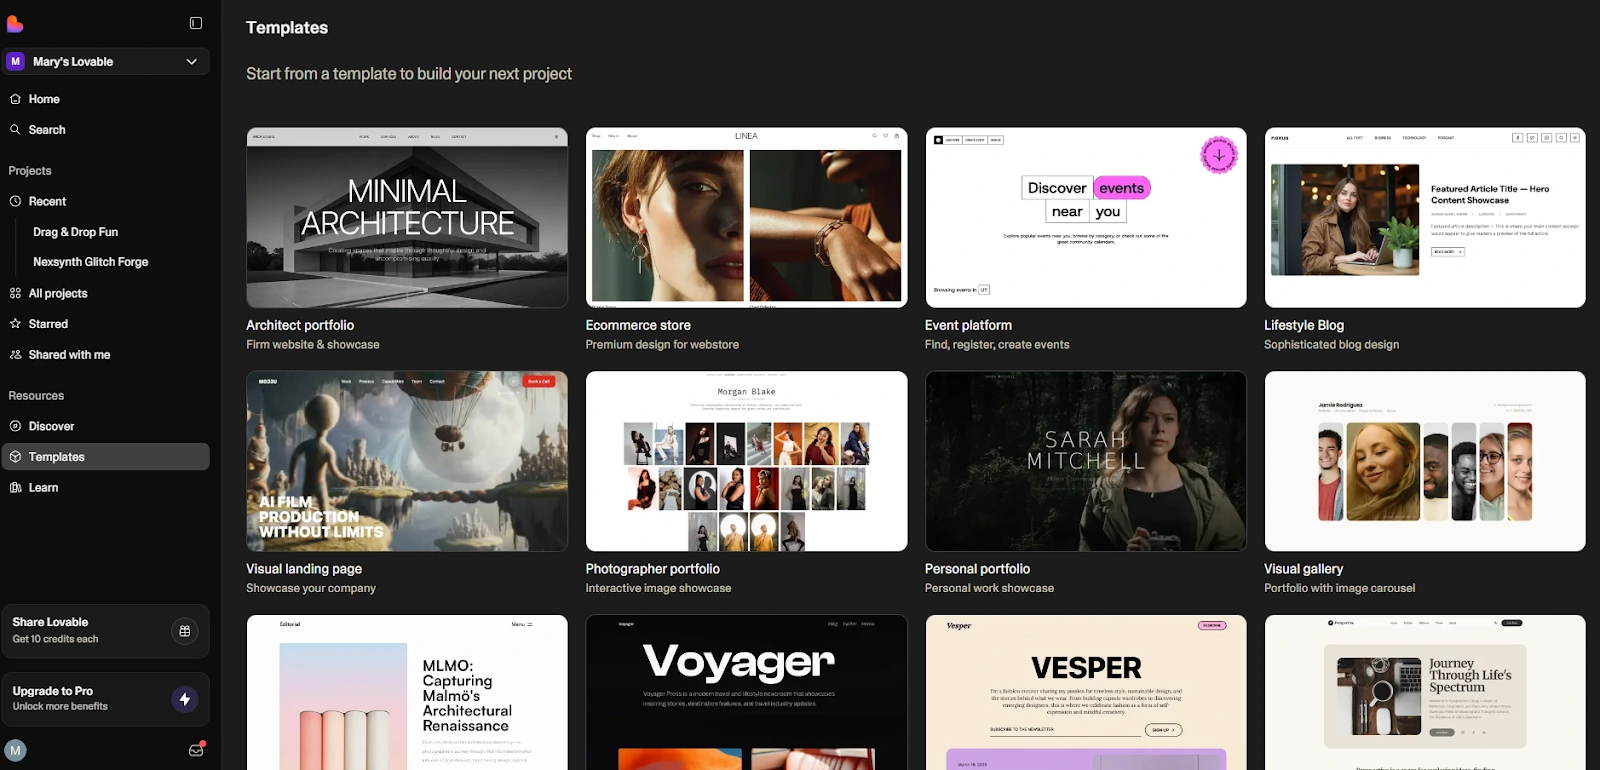Select Templates in the sidebar
1600x770 pixels.
coord(106,456)
